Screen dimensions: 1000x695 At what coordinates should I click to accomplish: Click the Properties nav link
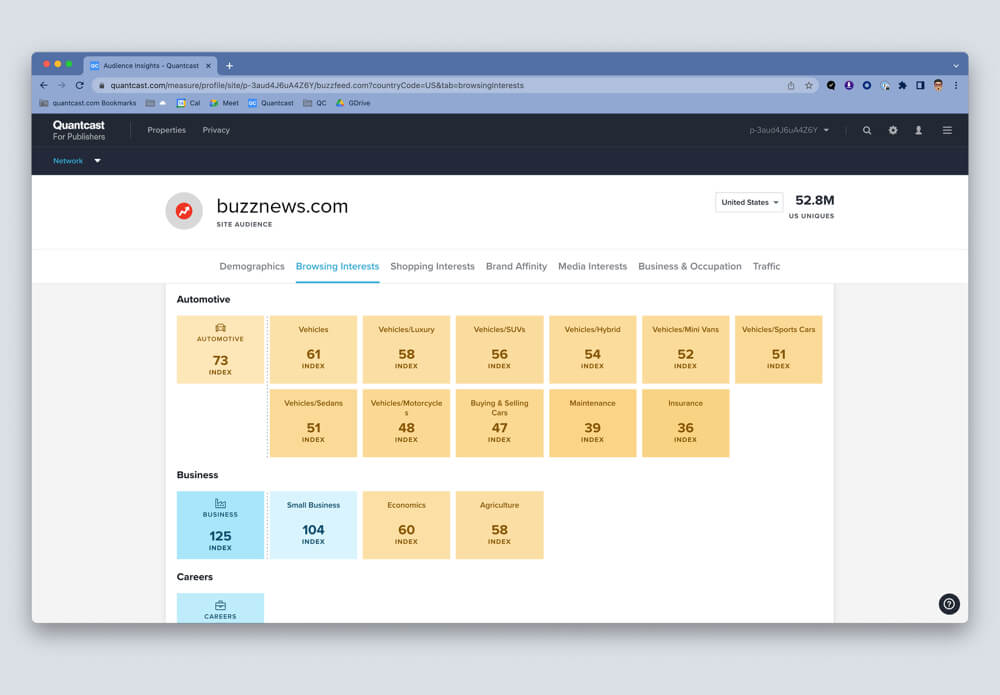[166, 130]
